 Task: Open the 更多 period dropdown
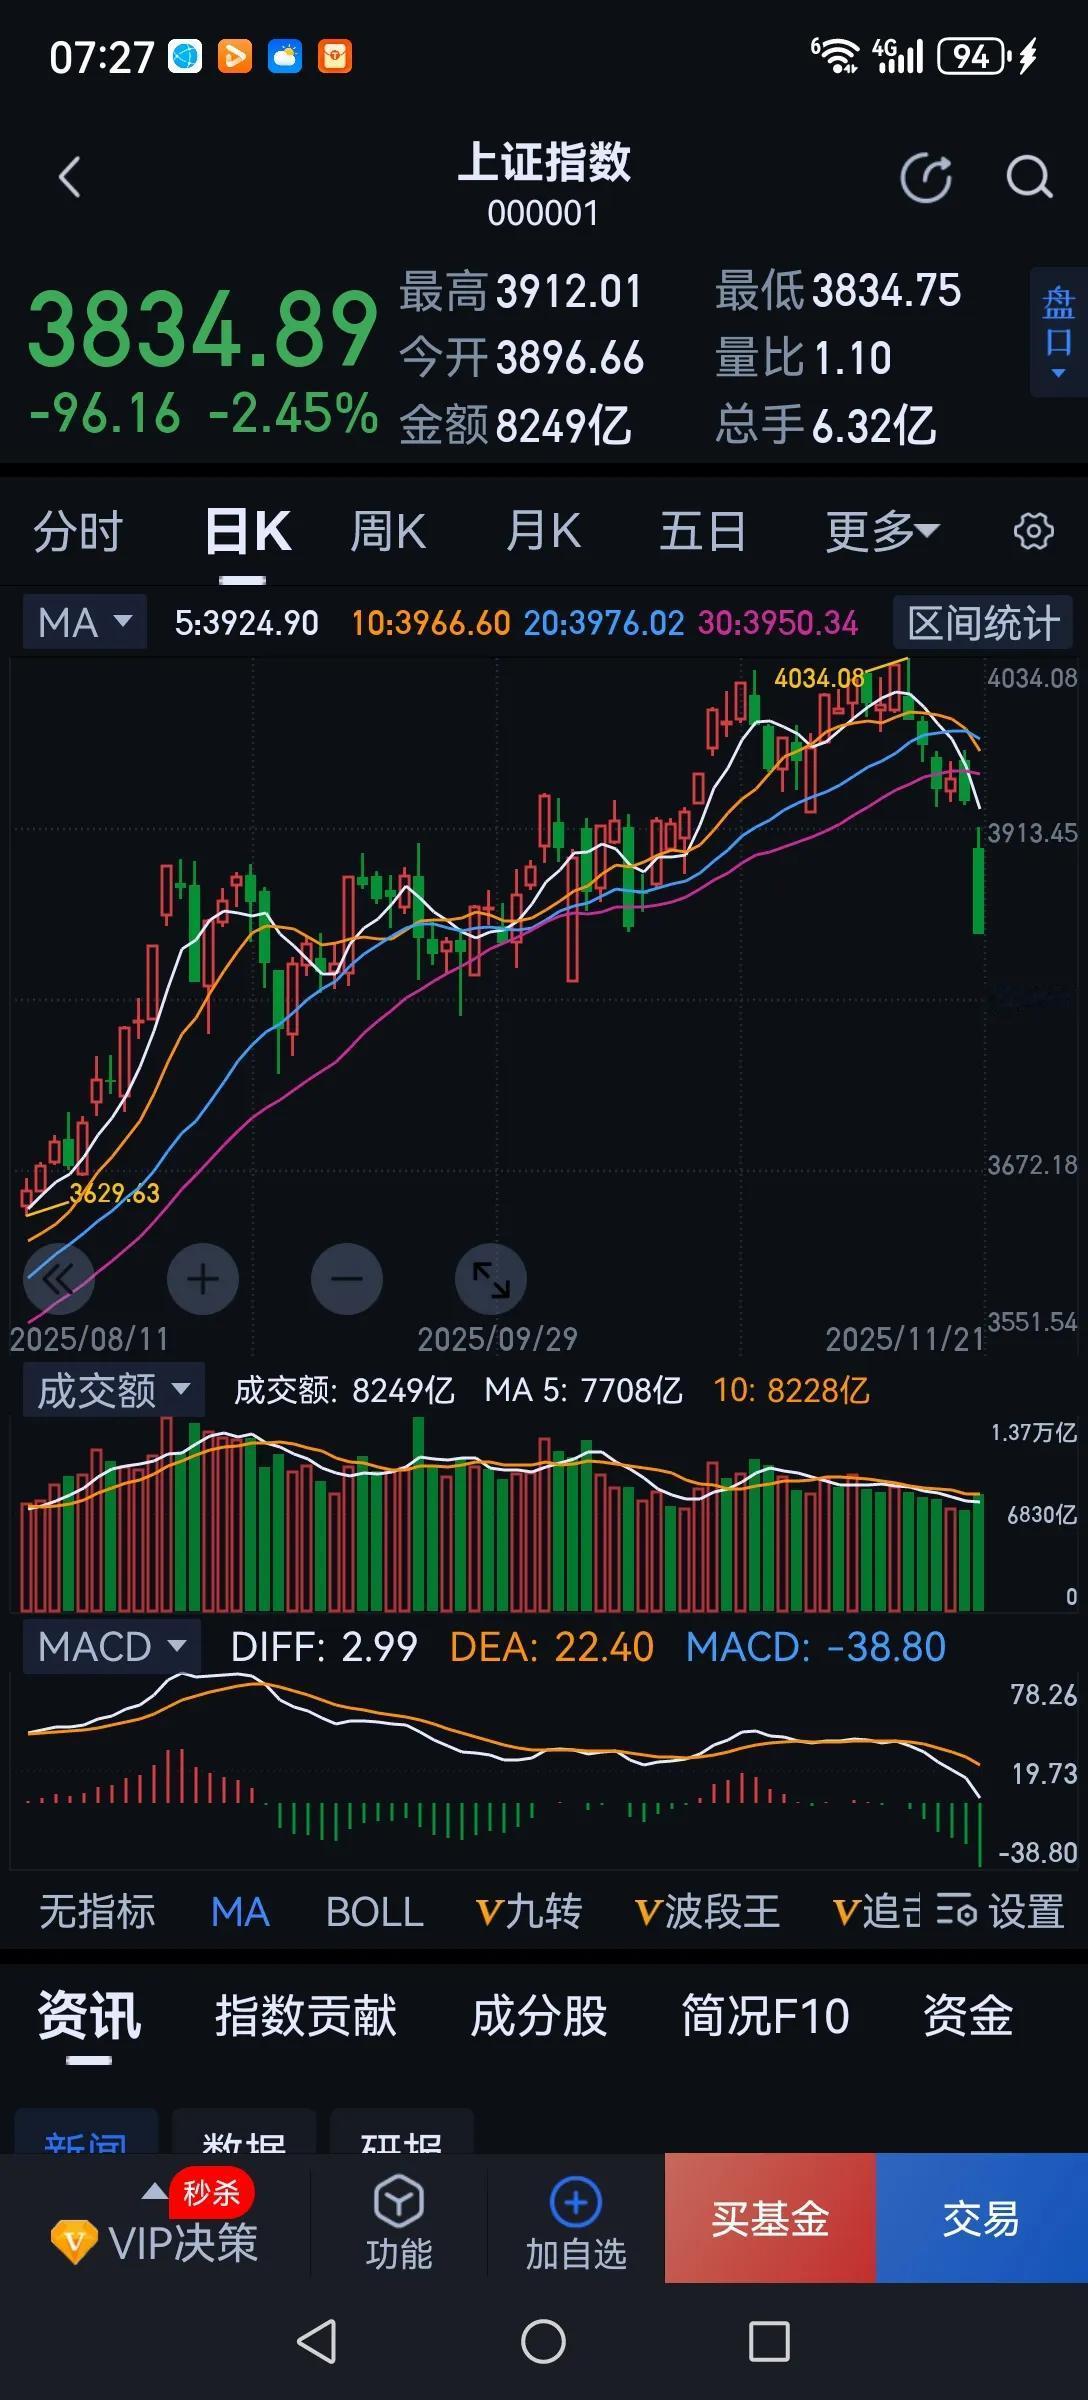tap(882, 531)
